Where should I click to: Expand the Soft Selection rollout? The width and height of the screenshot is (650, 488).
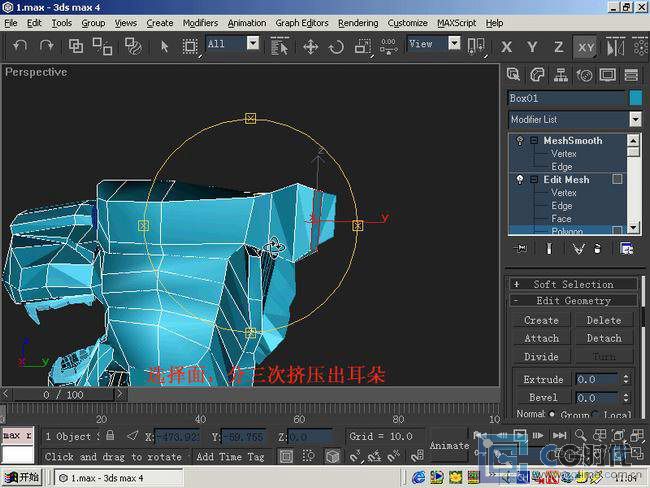click(573, 284)
